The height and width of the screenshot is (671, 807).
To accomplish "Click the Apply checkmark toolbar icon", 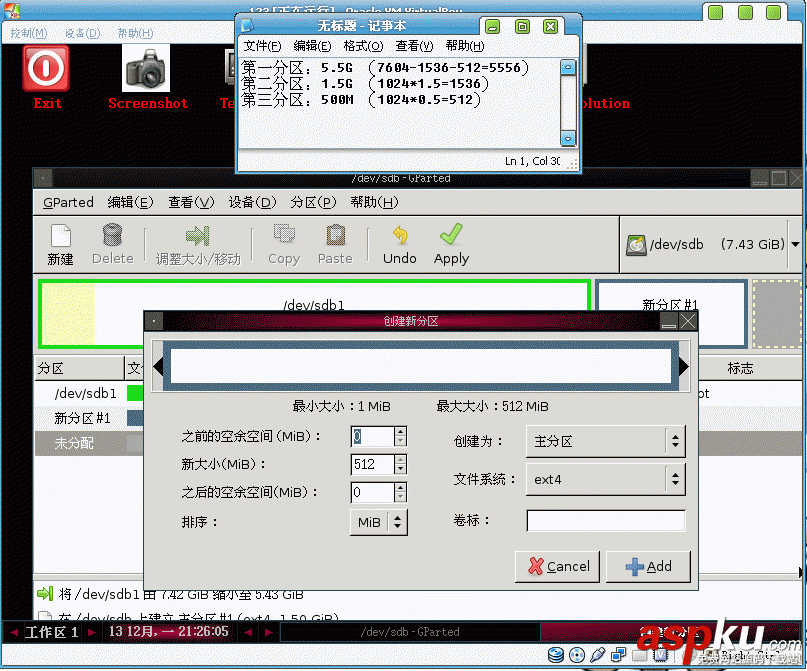I will click(x=451, y=235).
